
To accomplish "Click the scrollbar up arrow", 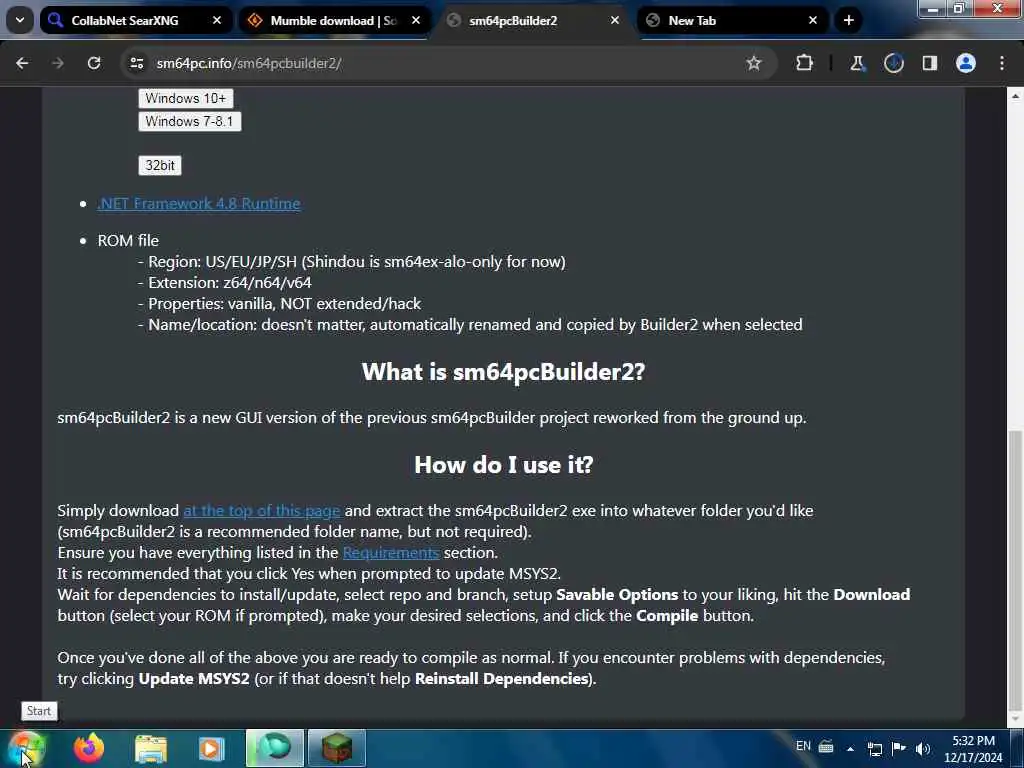I will point(1016,96).
